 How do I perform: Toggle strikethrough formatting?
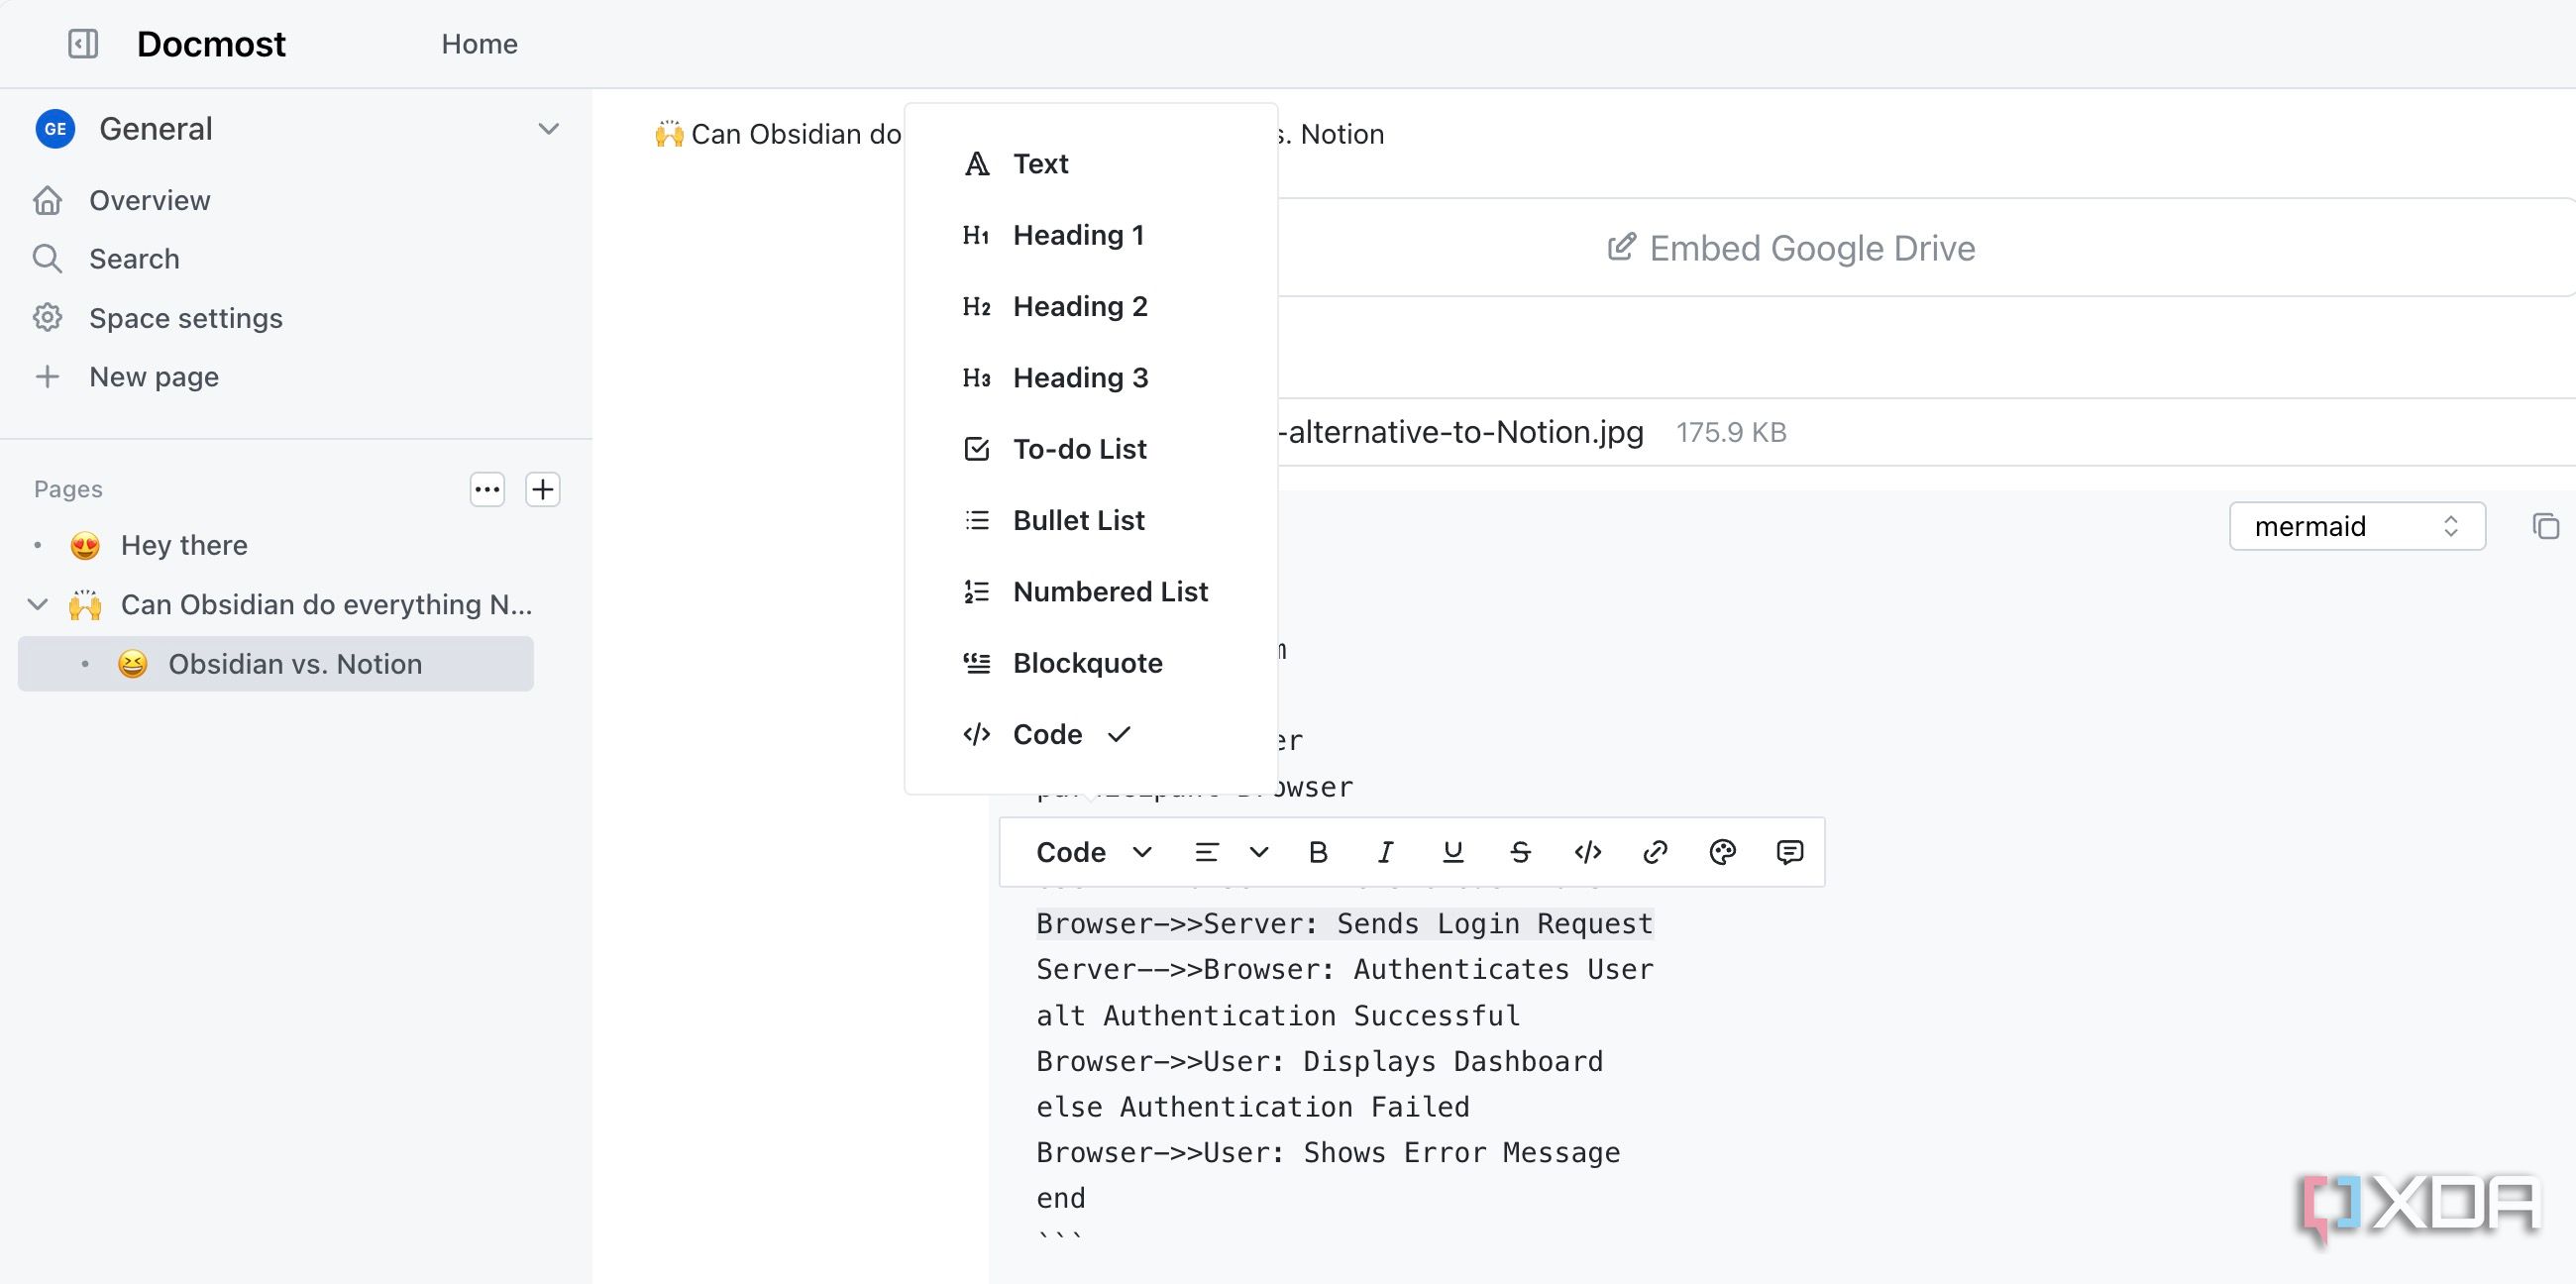(1520, 852)
